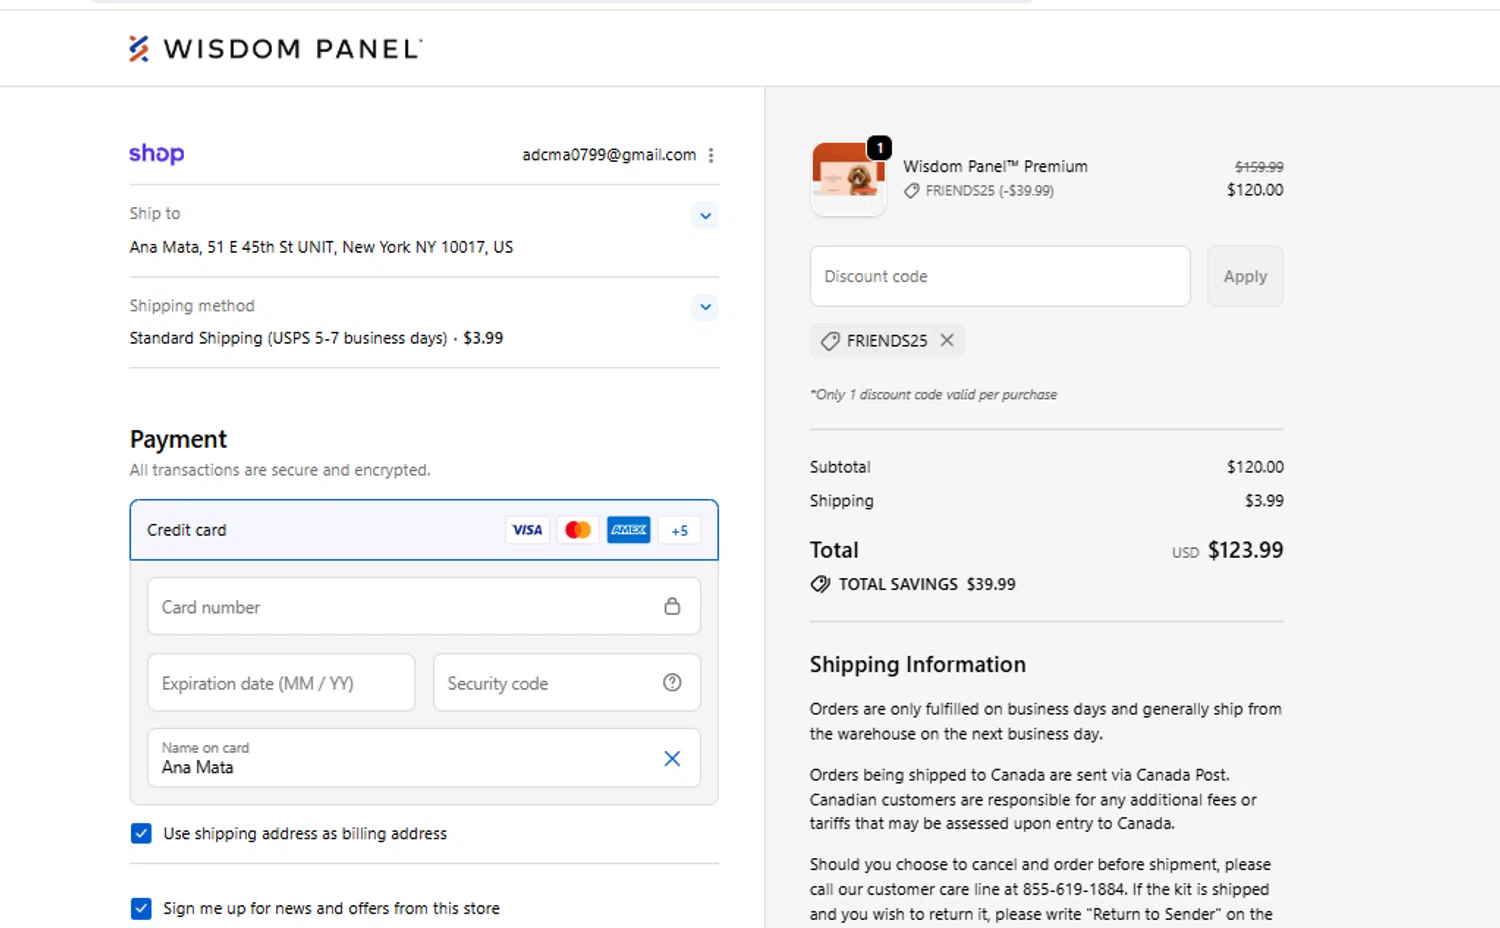The image size is (1500, 928).
Task: Click the Shipping $3.99 amount
Action: [1264, 501]
